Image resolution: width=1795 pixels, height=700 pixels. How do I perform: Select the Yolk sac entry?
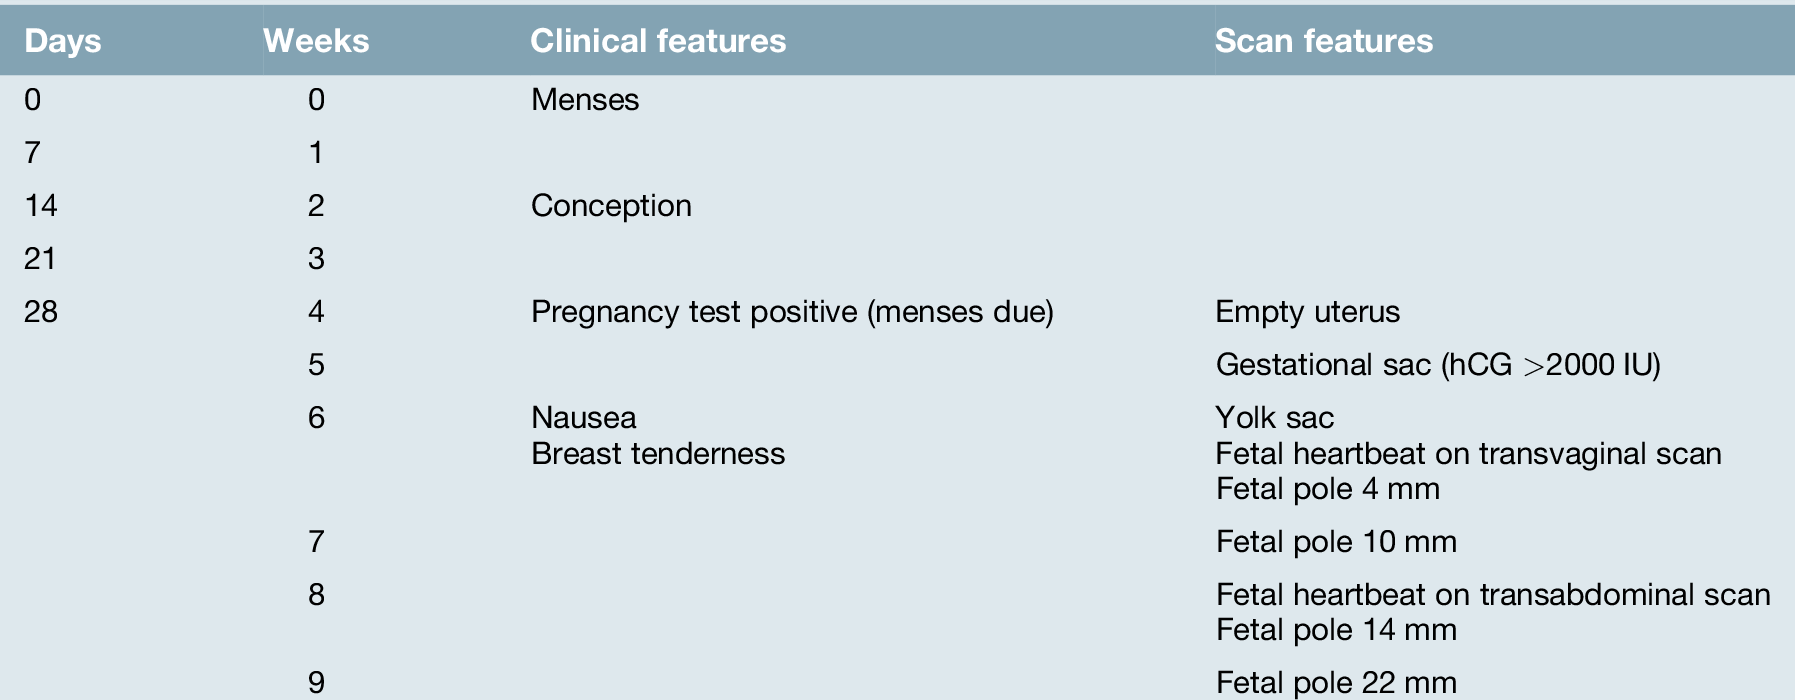tap(1274, 418)
